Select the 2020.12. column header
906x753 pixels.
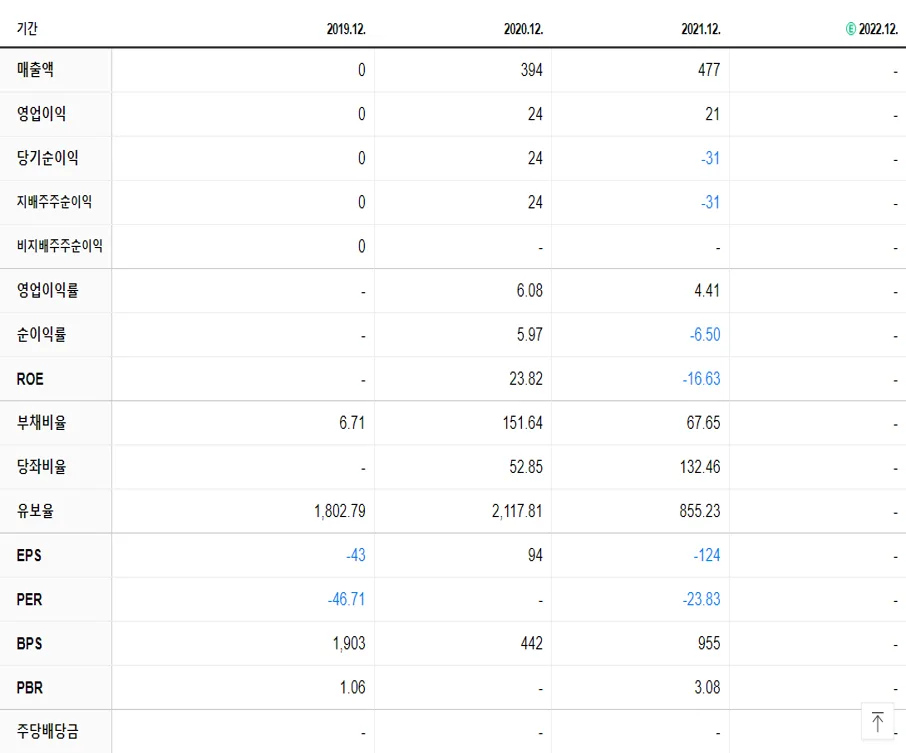pyautogui.click(x=523, y=29)
